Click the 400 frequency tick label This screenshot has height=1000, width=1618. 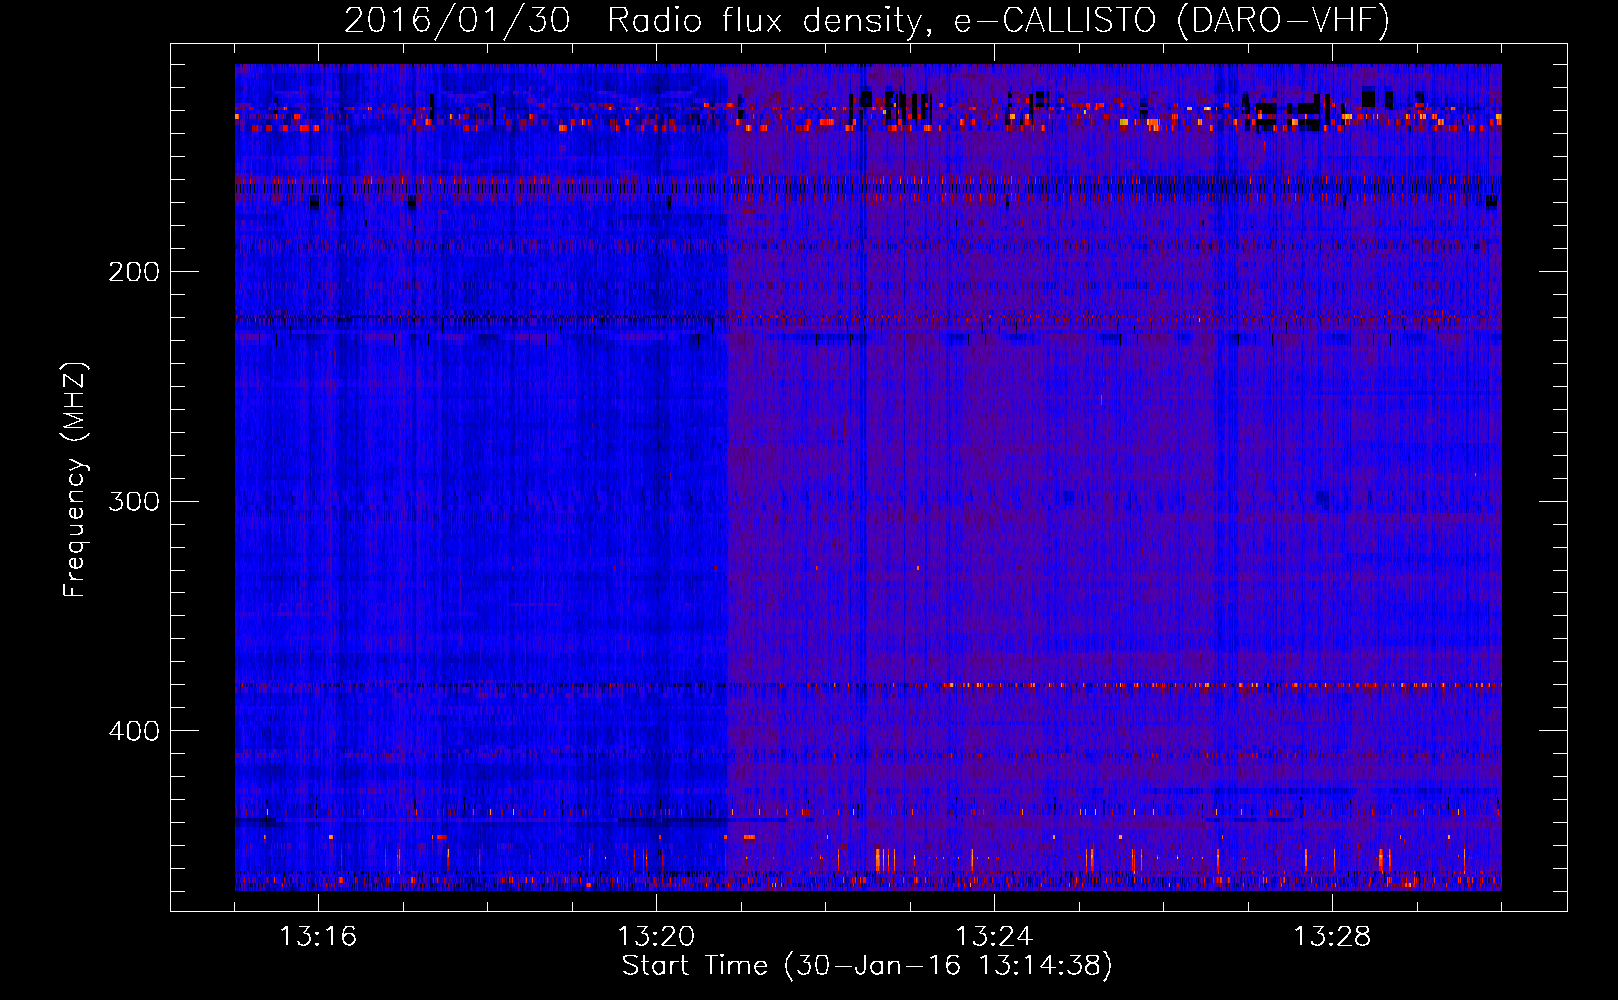[x=134, y=731]
